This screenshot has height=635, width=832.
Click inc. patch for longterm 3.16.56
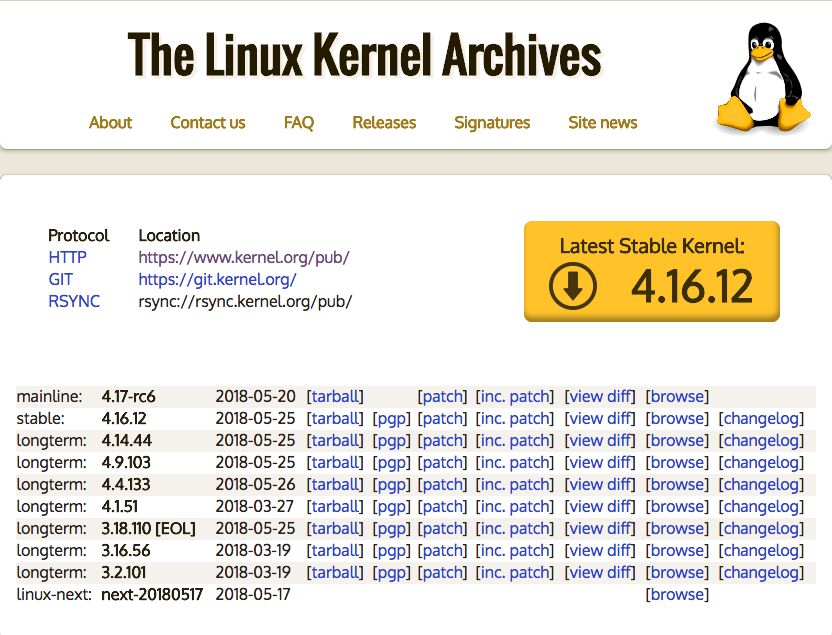[515, 550]
